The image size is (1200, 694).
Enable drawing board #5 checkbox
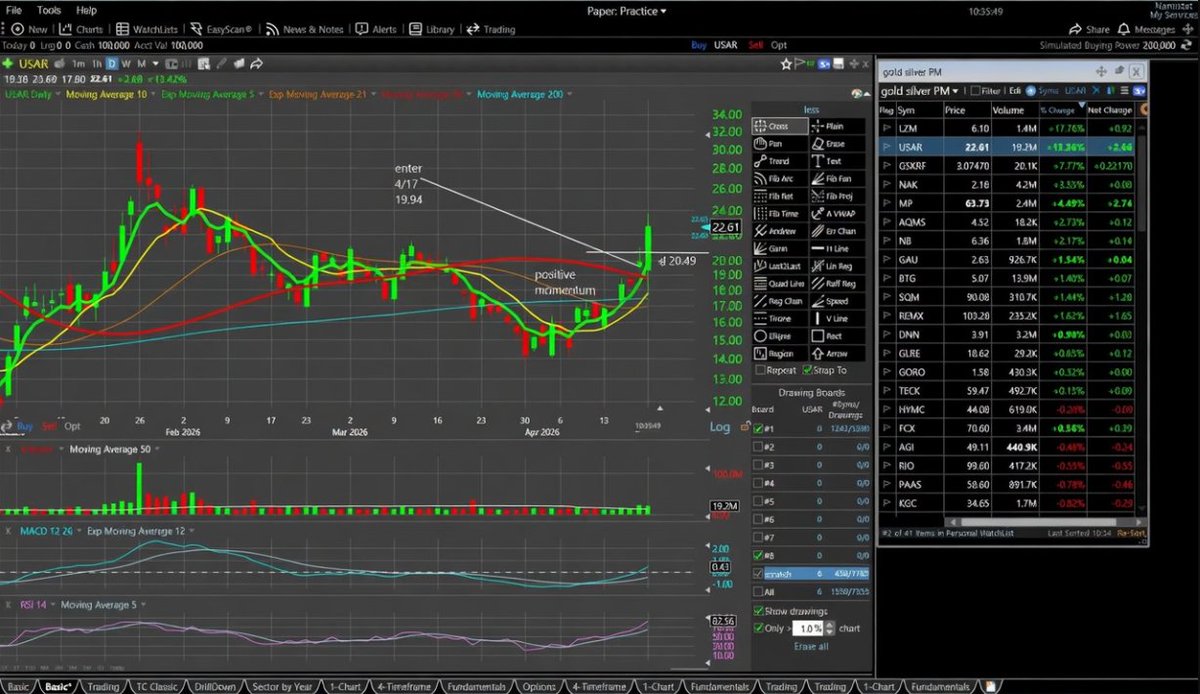[x=758, y=501]
